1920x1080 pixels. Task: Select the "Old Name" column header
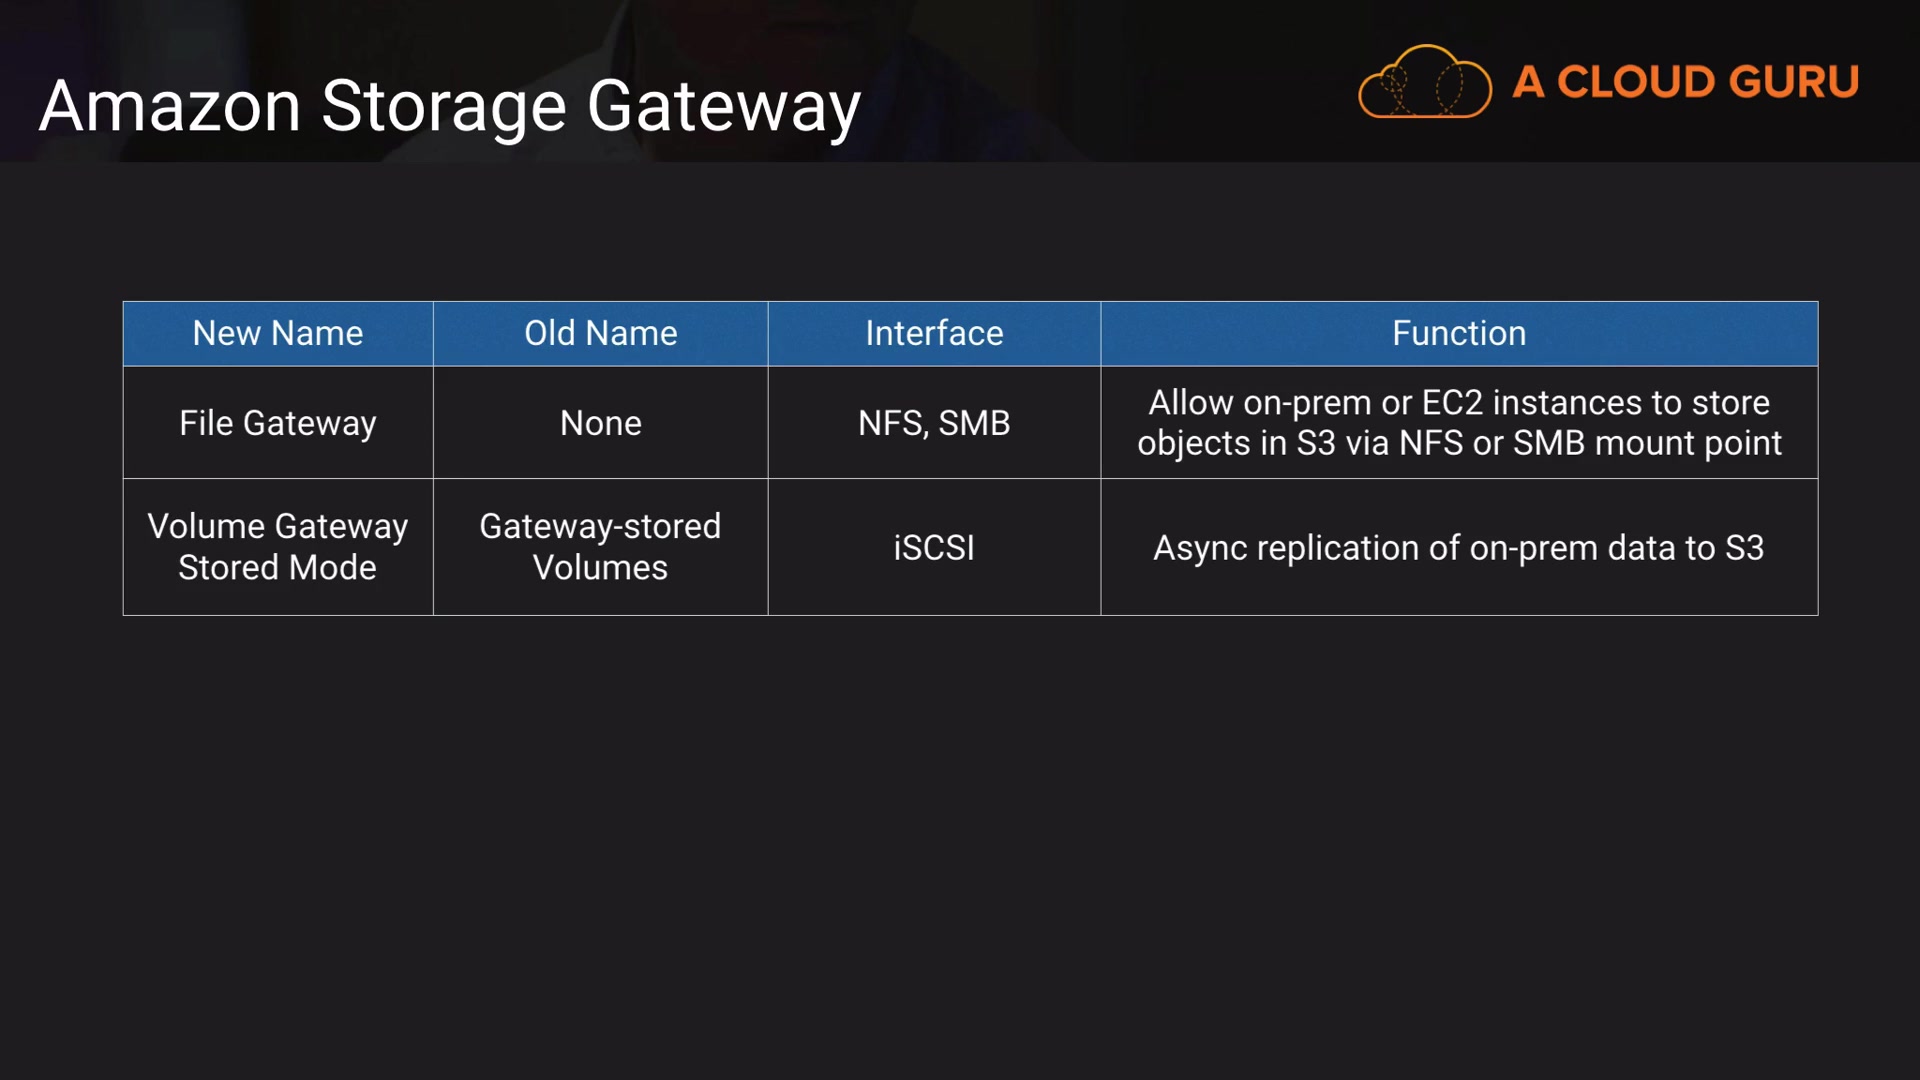600,333
